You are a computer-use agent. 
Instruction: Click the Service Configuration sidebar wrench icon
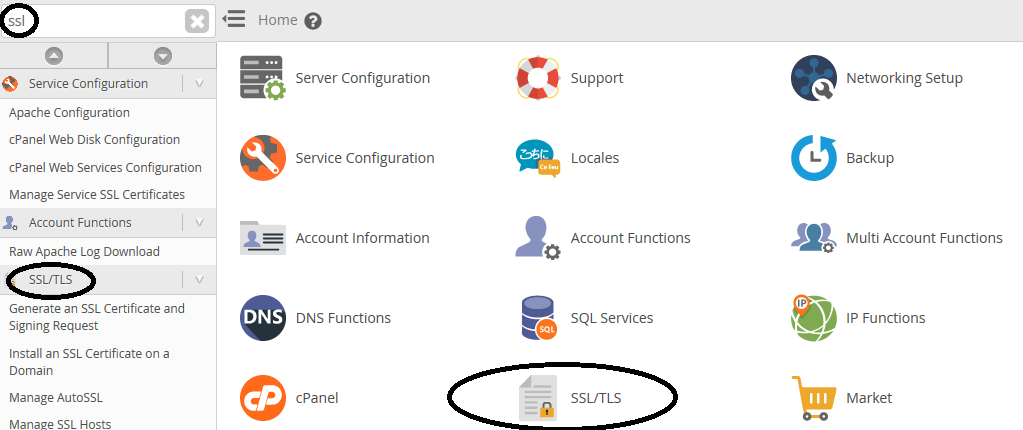[x=10, y=84]
